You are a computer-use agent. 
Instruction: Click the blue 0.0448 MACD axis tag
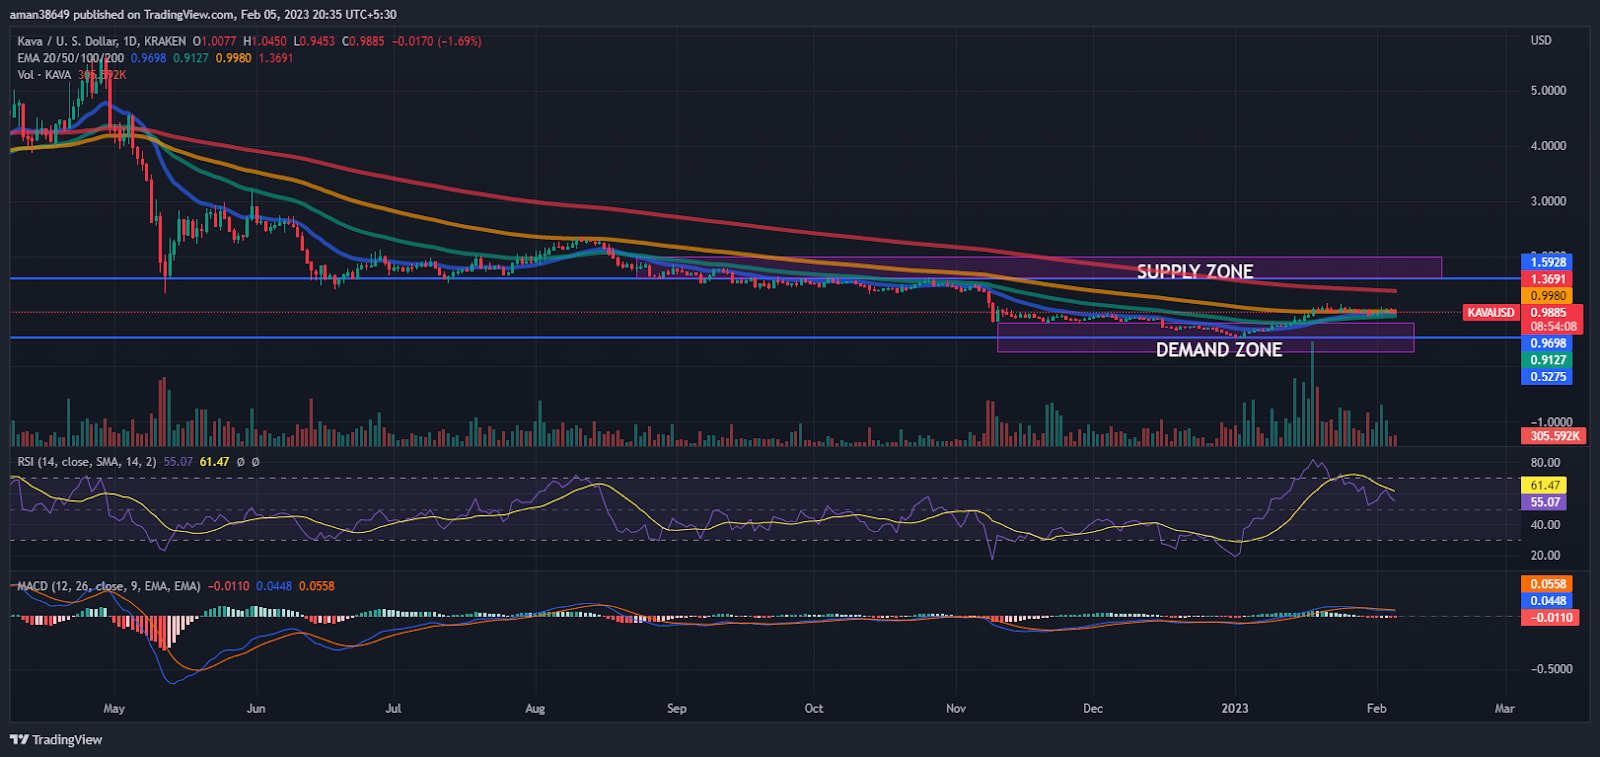click(1548, 601)
